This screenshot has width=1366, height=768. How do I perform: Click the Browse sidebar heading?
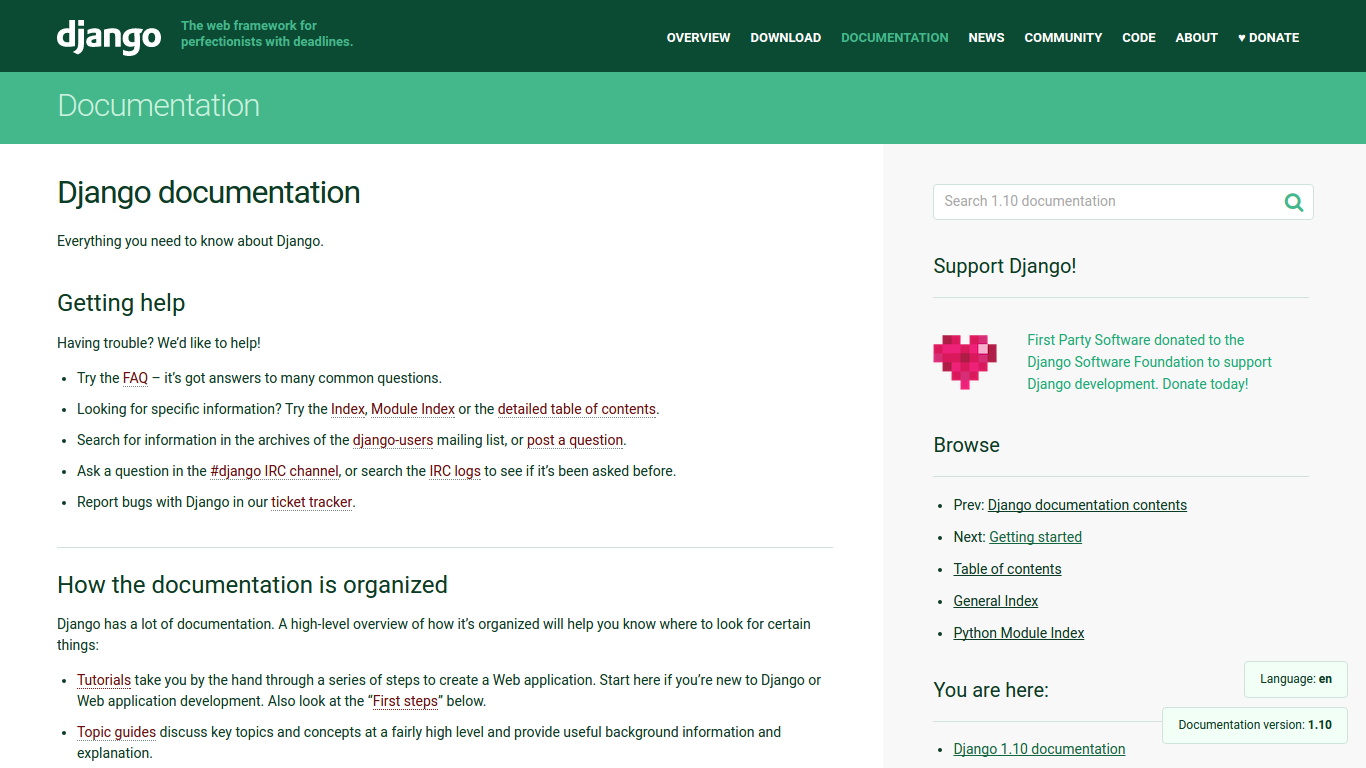(x=966, y=445)
